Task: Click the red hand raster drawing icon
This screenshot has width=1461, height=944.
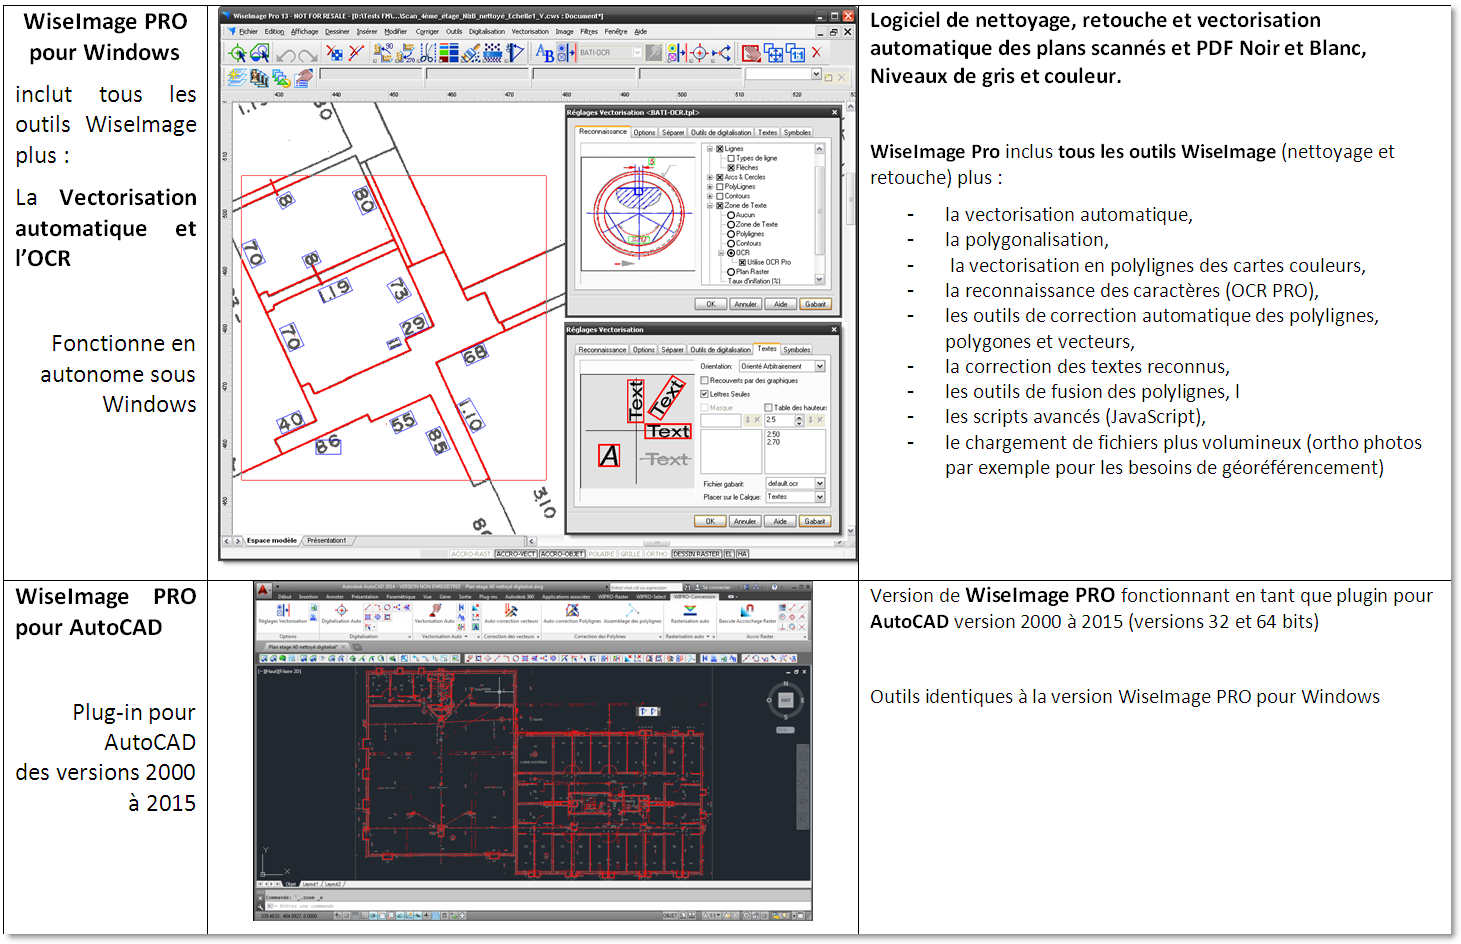Action: click(x=751, y=53)
